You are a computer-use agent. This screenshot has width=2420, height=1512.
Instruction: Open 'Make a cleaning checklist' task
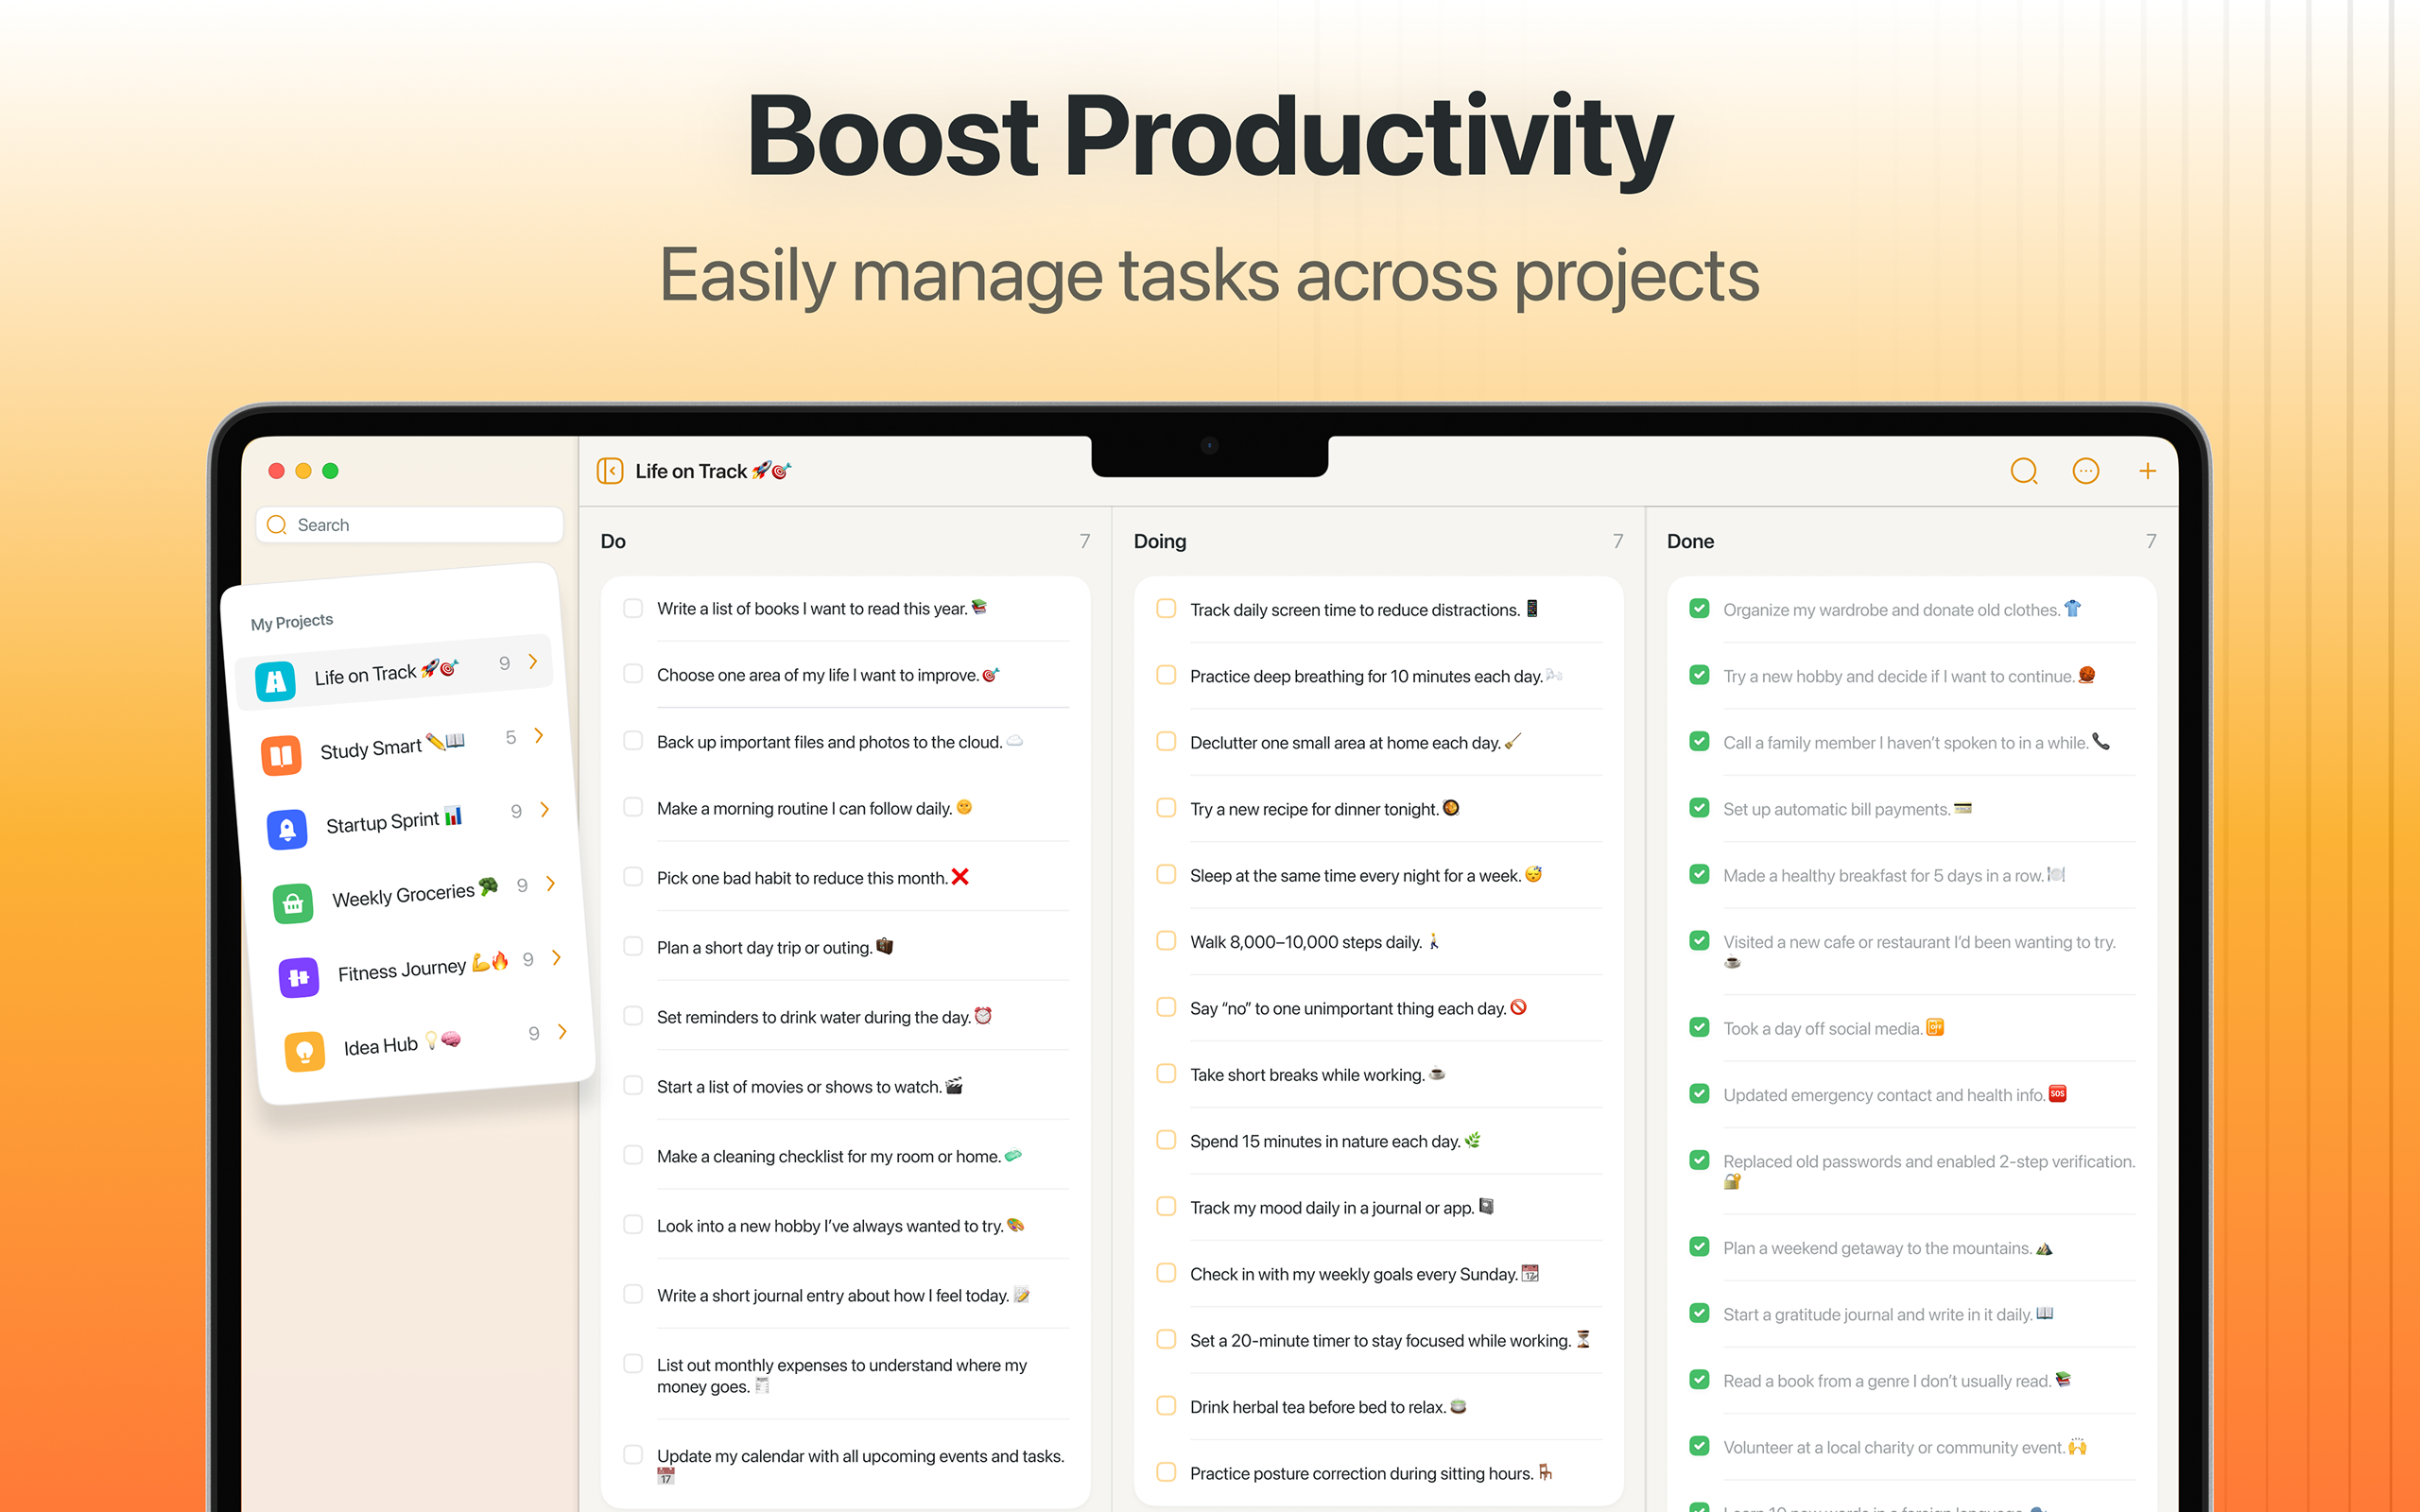(x=839, y=1156)
